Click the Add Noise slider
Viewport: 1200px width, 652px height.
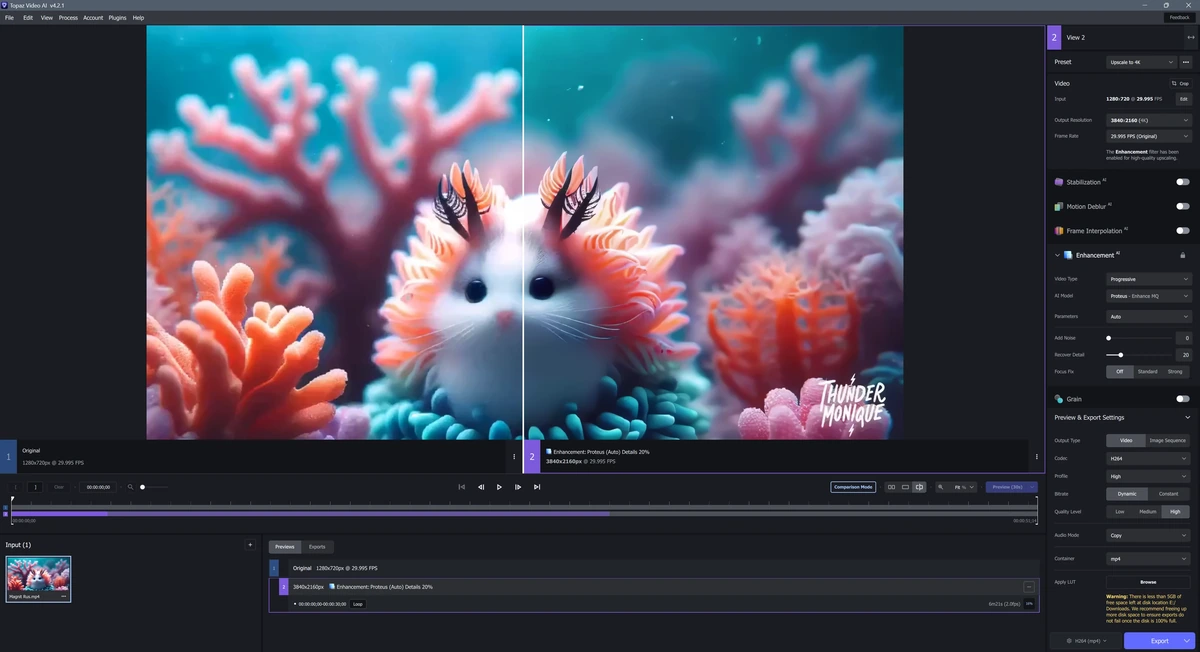(x=1138, y=338)
